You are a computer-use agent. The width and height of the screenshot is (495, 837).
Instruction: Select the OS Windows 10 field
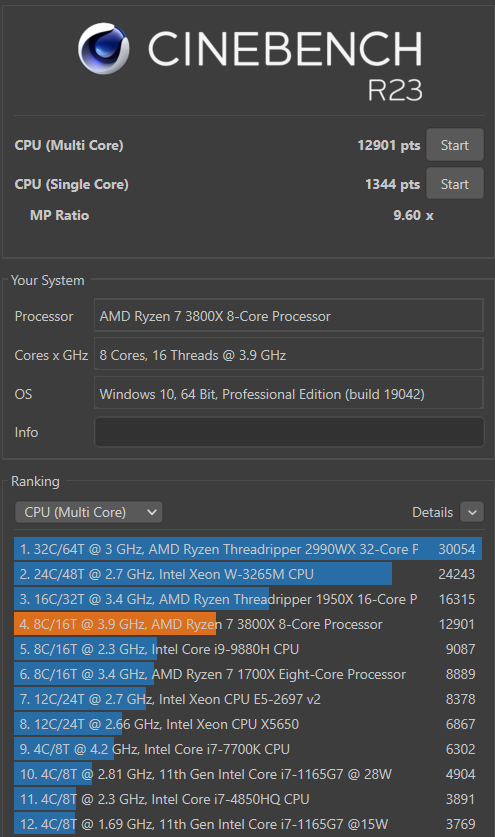pyautogui.click(x=289, y=394)
